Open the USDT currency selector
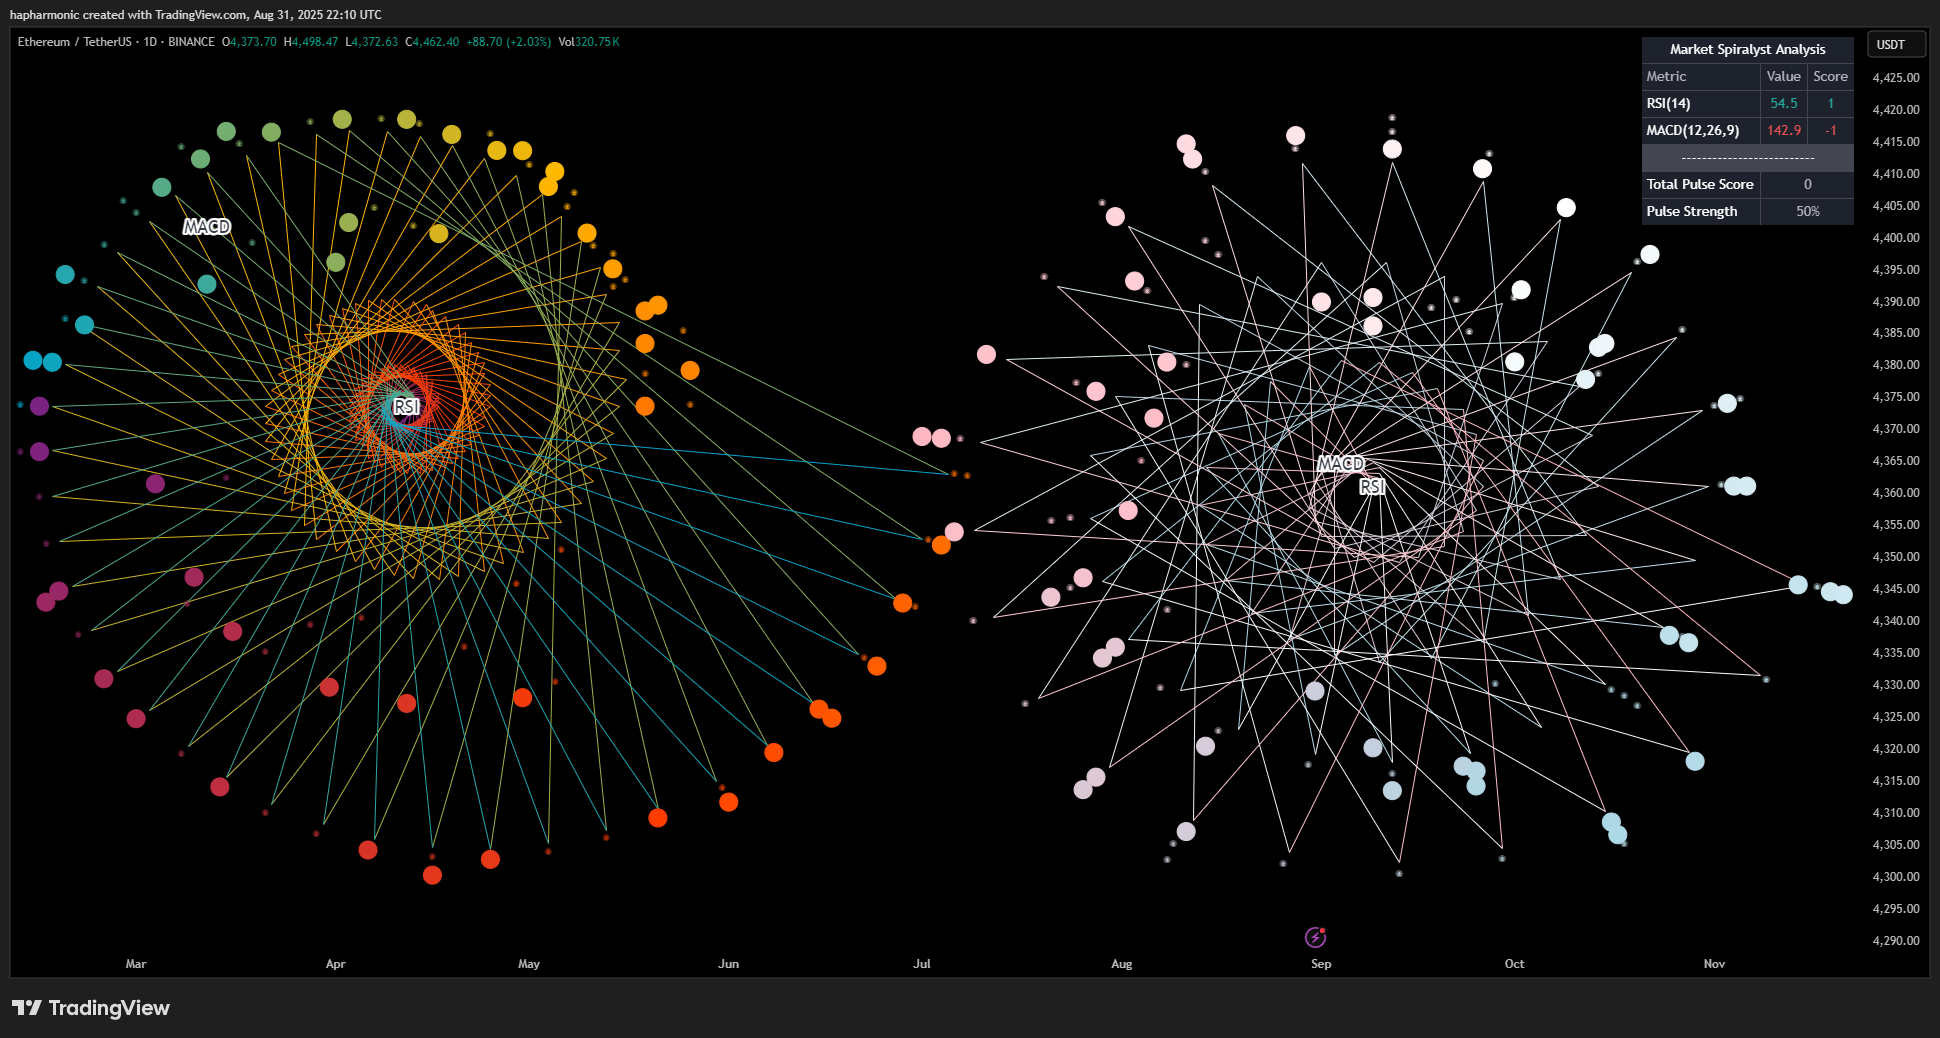Image resolution: width=1940 pixels, height=1038 pixels. [x=1896, y=44]
